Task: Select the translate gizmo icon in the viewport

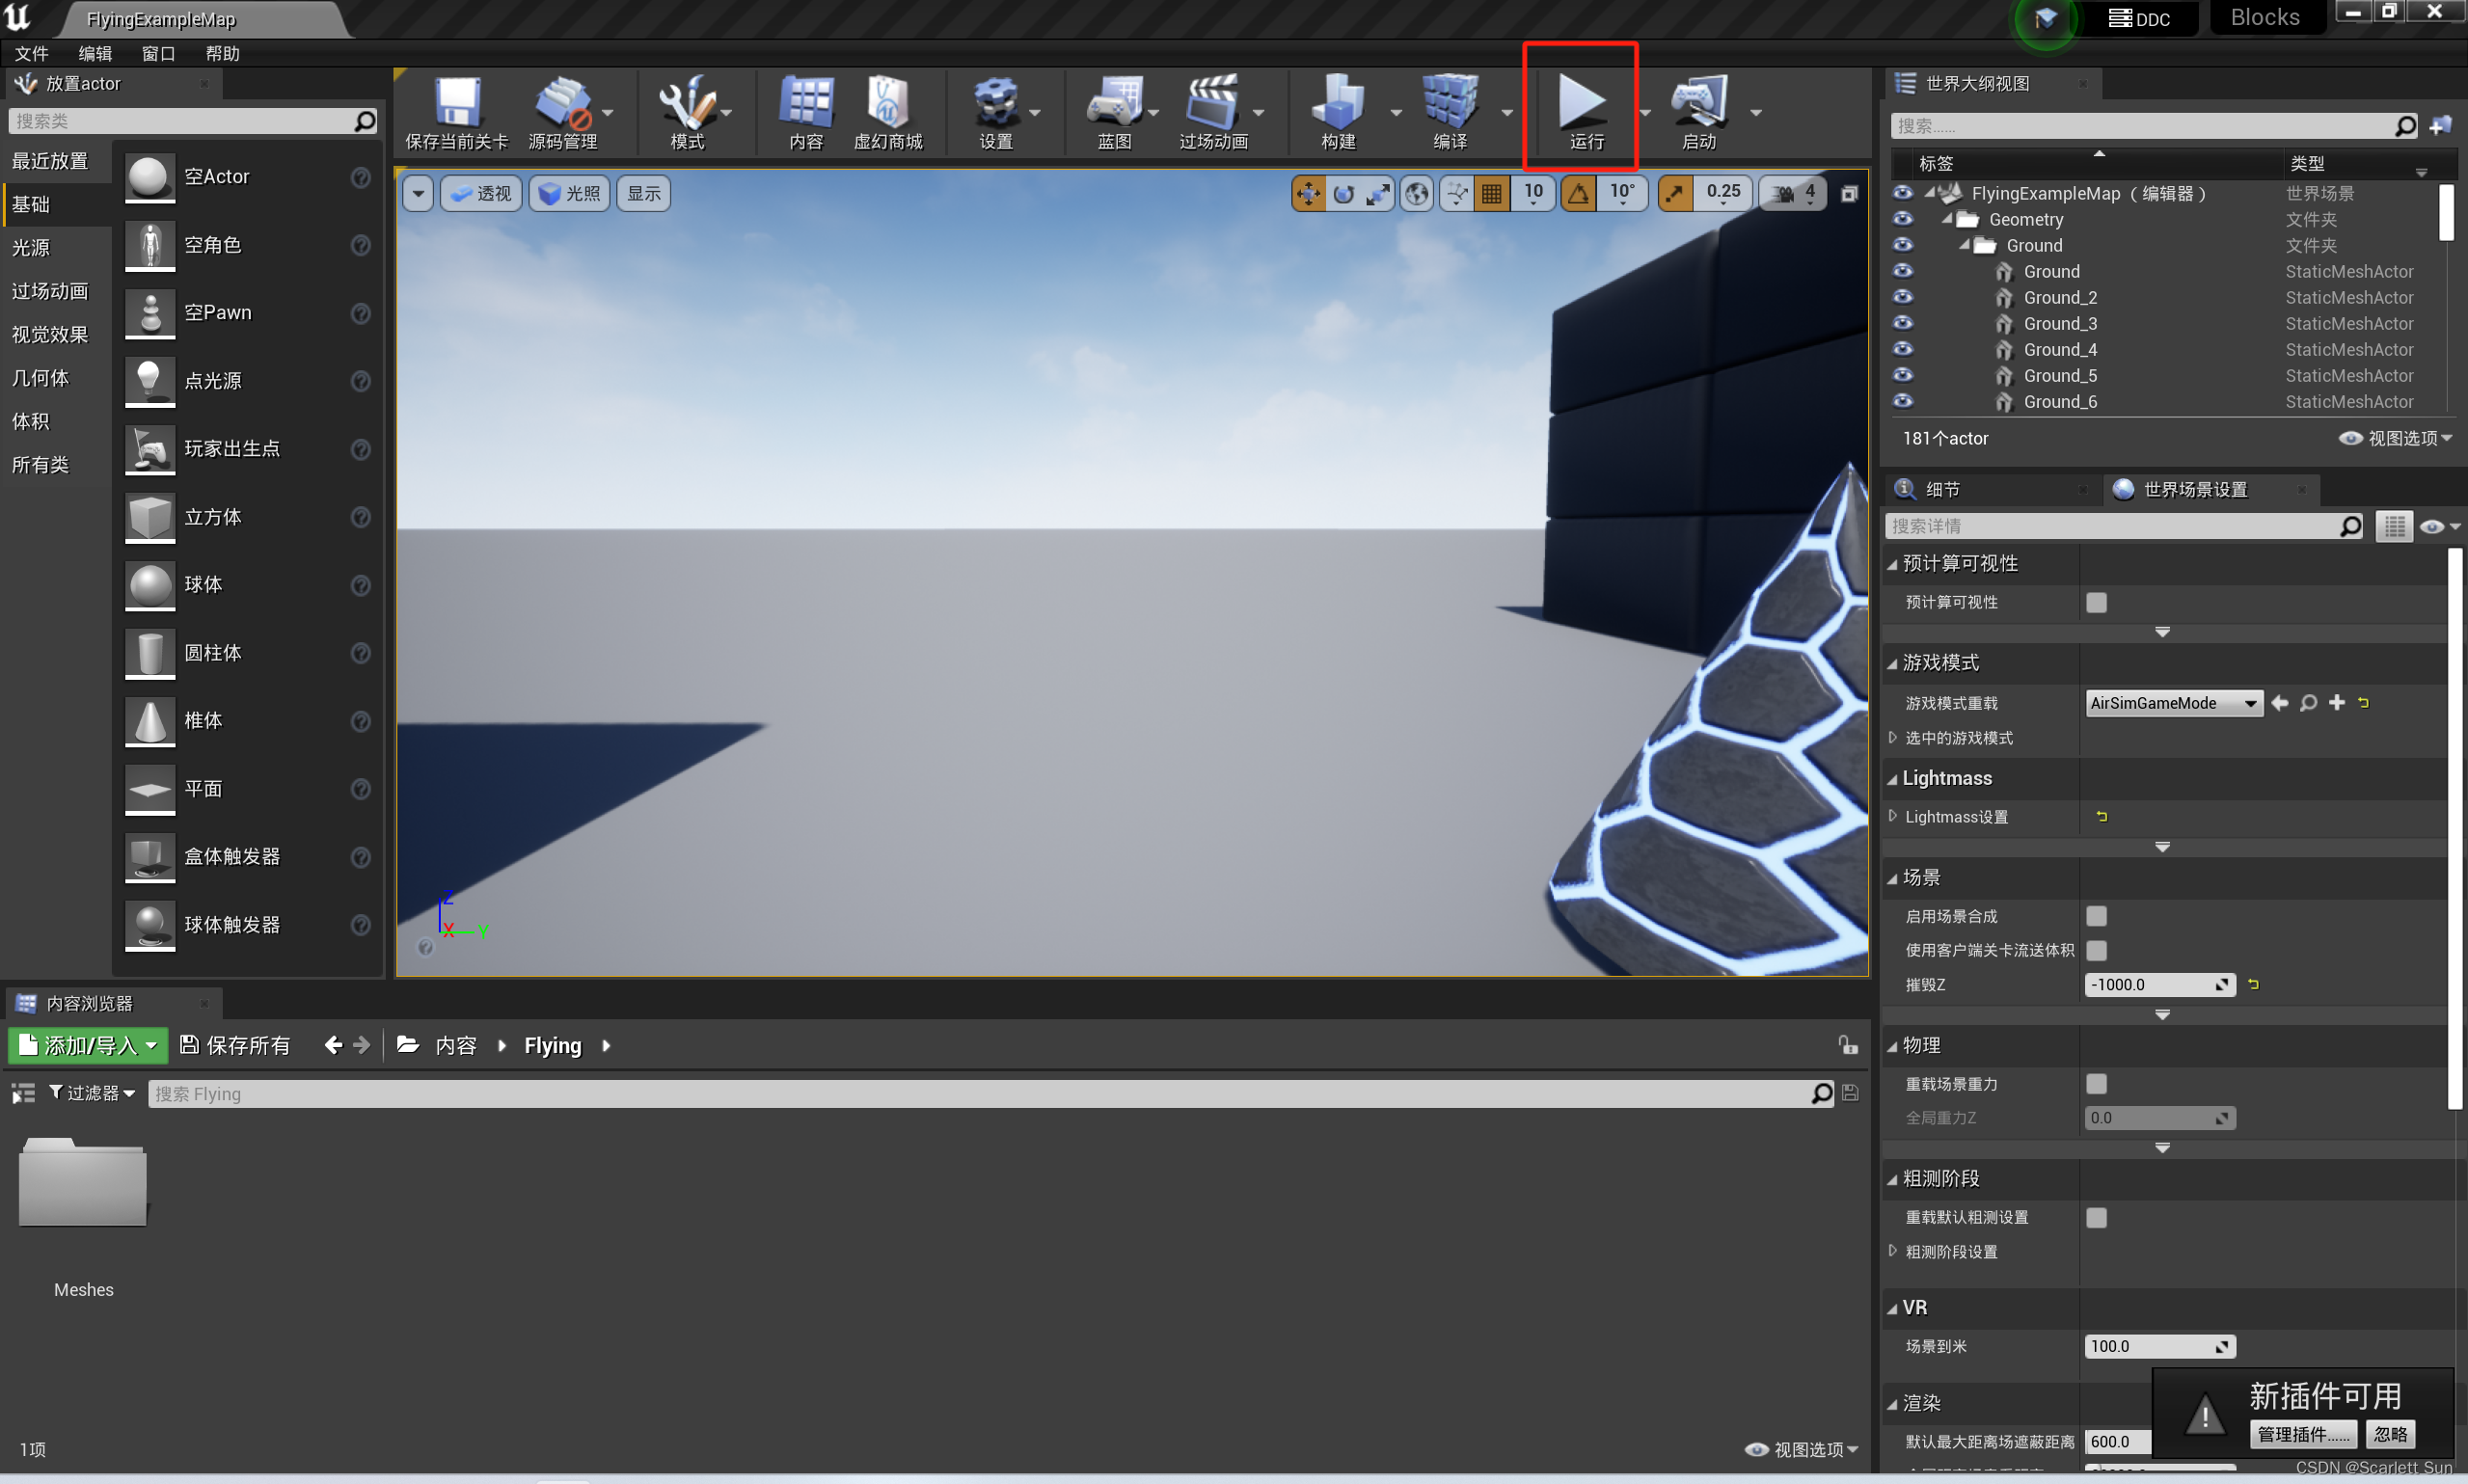Action: point(1308,194)
